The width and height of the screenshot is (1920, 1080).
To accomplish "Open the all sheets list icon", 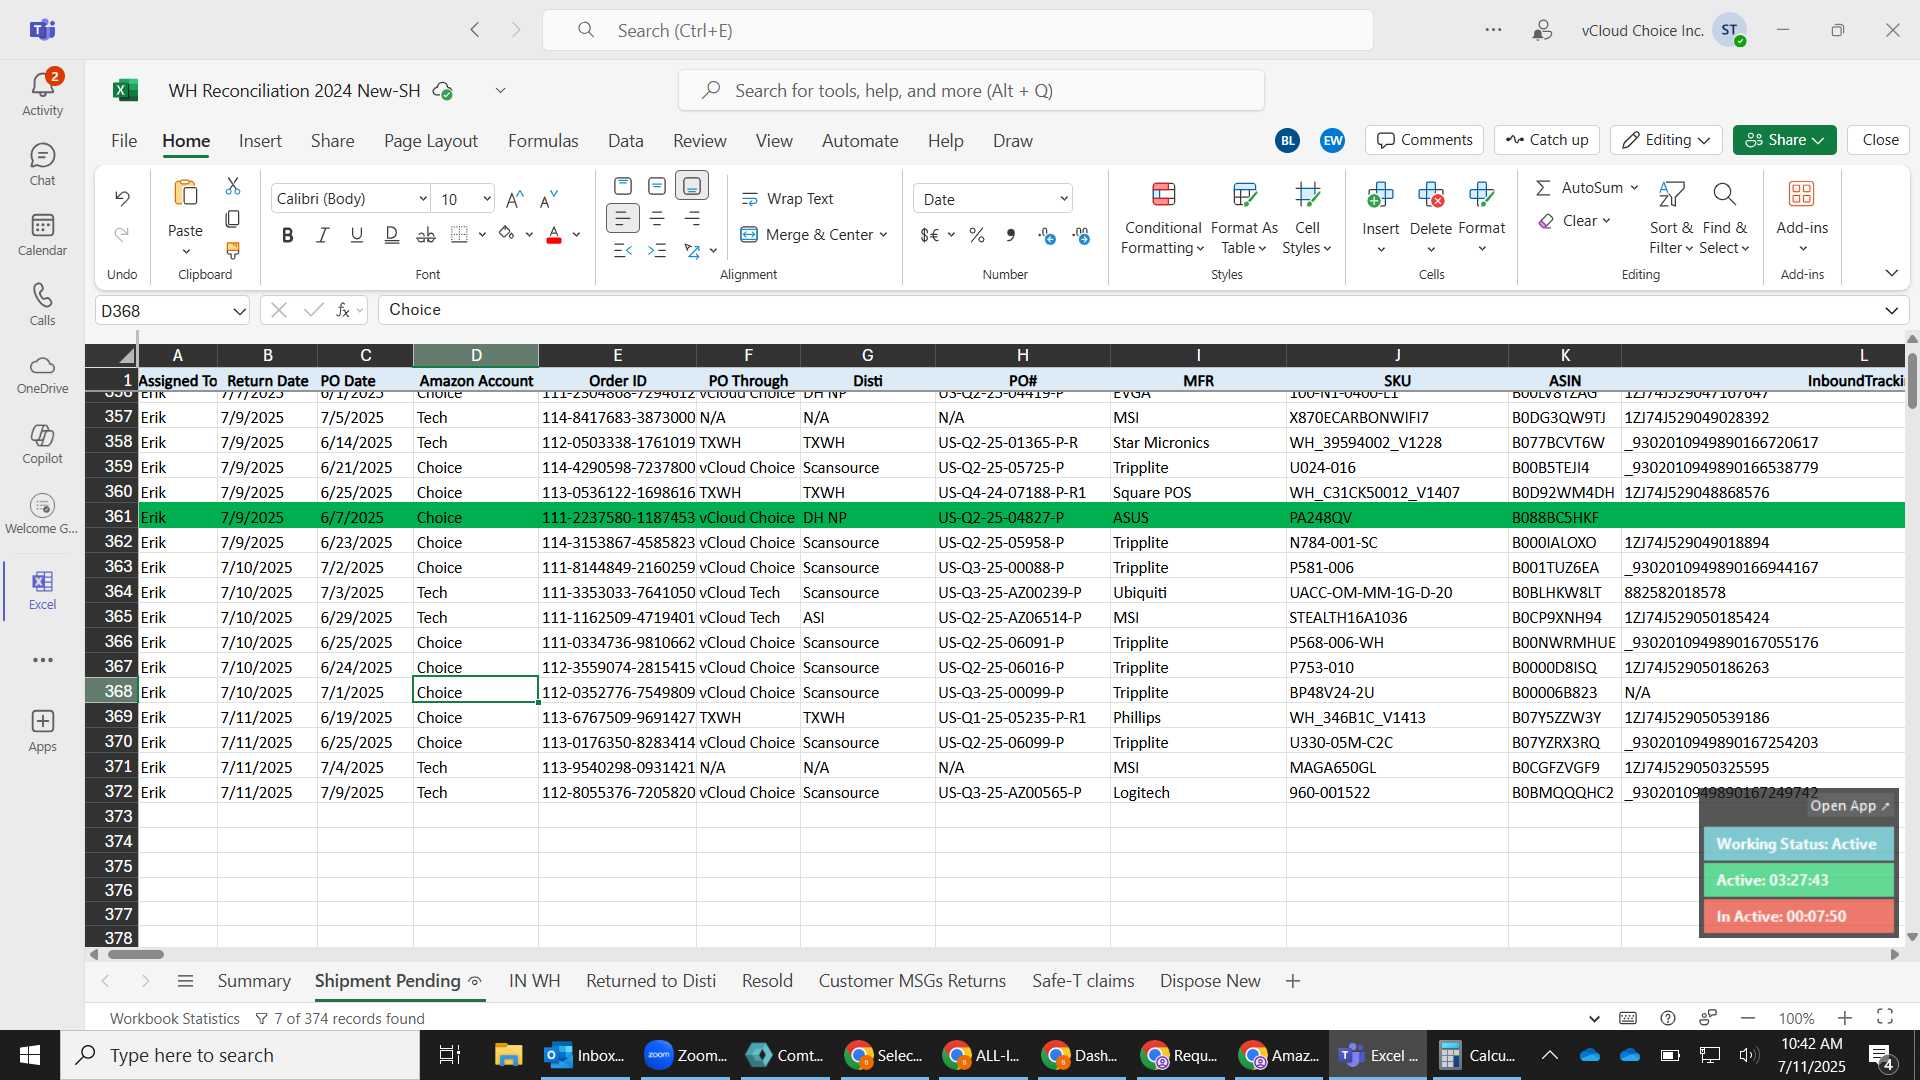I will tap(185, 981).
